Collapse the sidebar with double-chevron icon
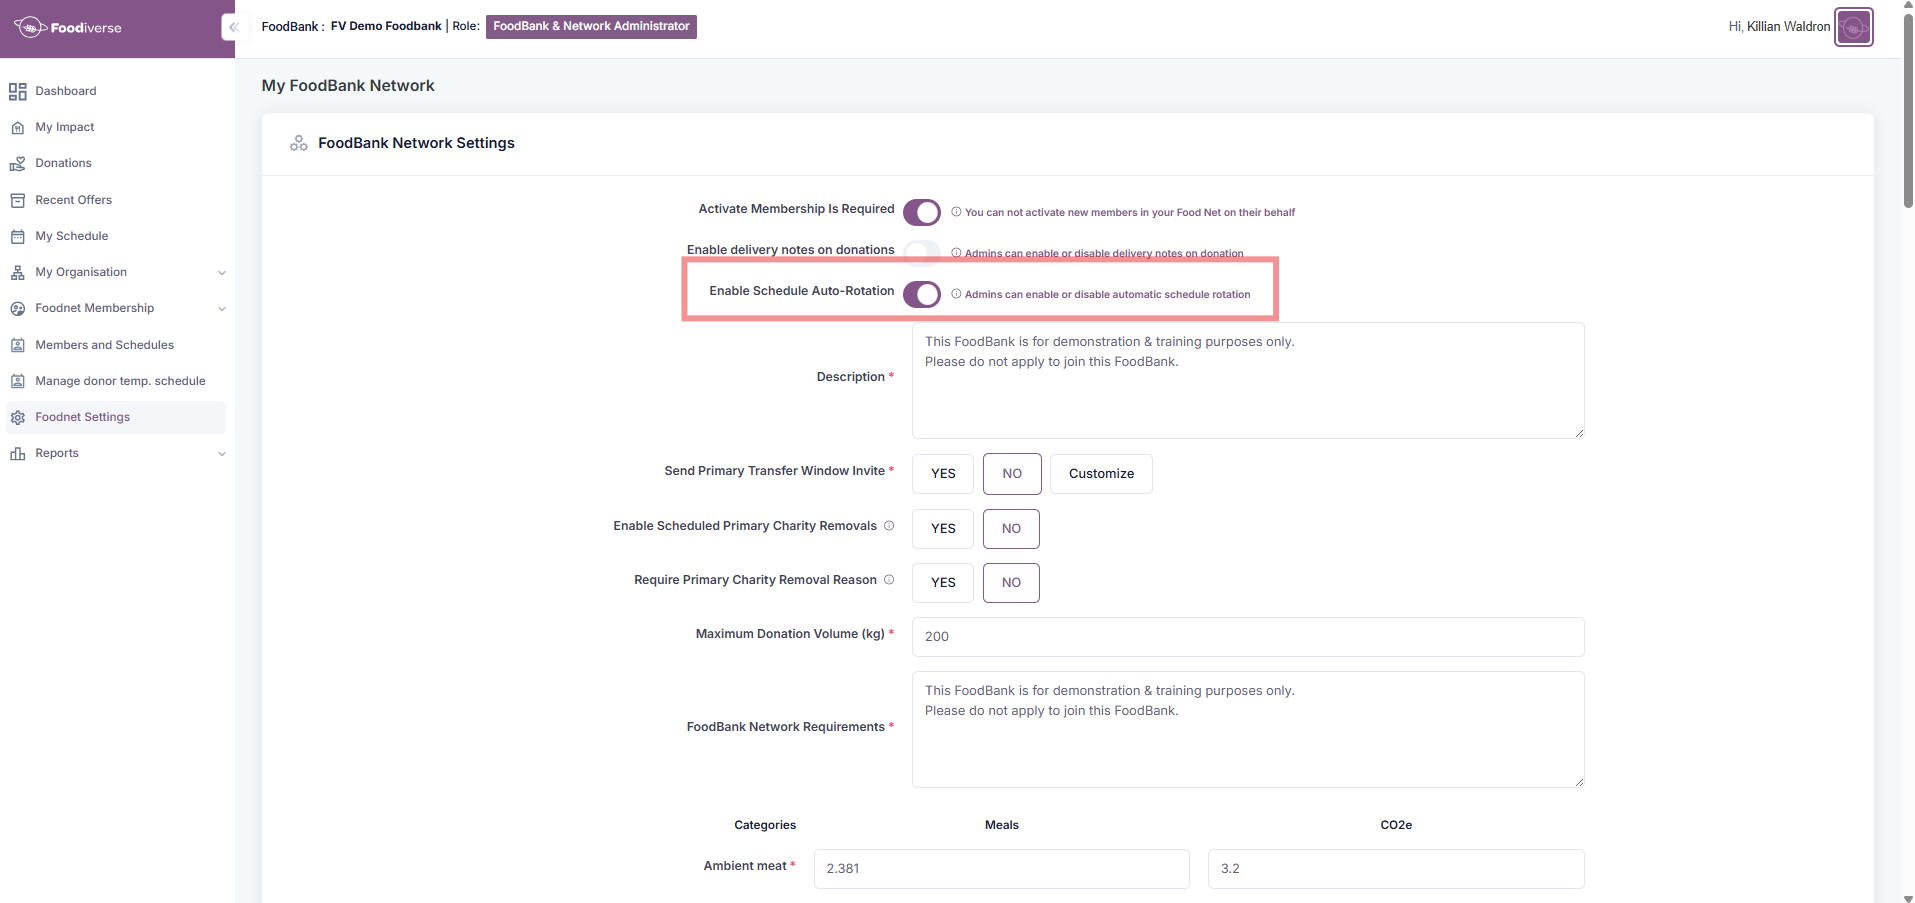 233,27
